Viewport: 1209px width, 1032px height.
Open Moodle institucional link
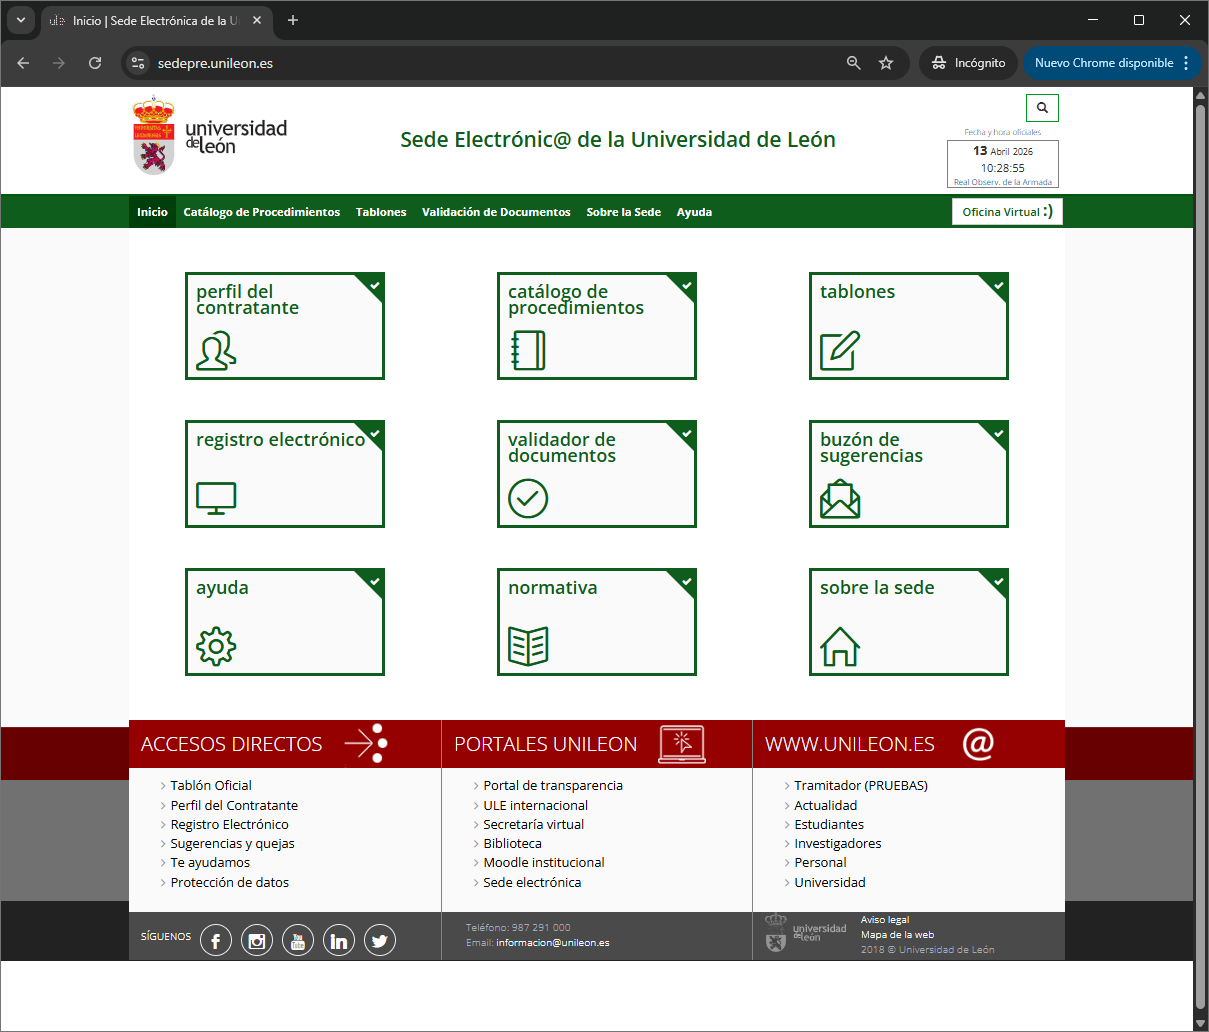click(x=544, y=863)
